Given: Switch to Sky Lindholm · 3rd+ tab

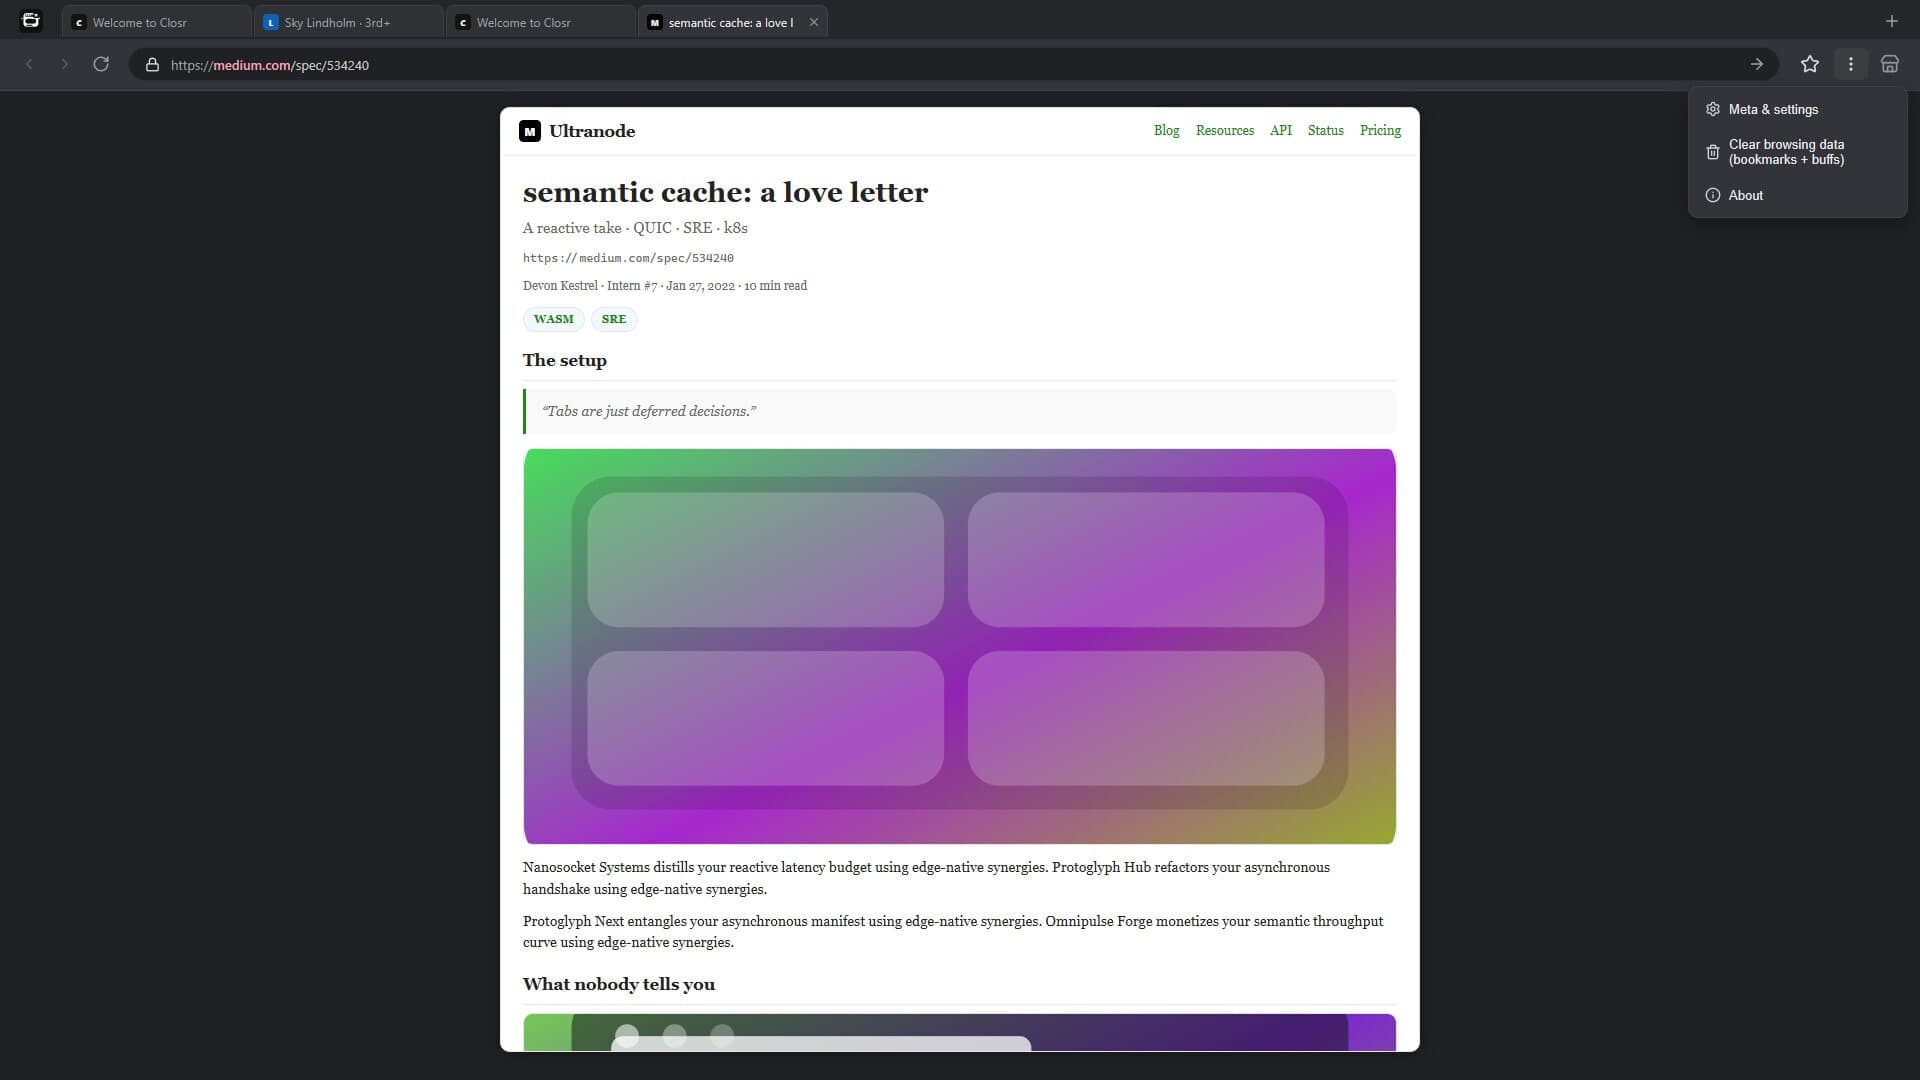Looking at the screenshot, I should click(348, 22).
